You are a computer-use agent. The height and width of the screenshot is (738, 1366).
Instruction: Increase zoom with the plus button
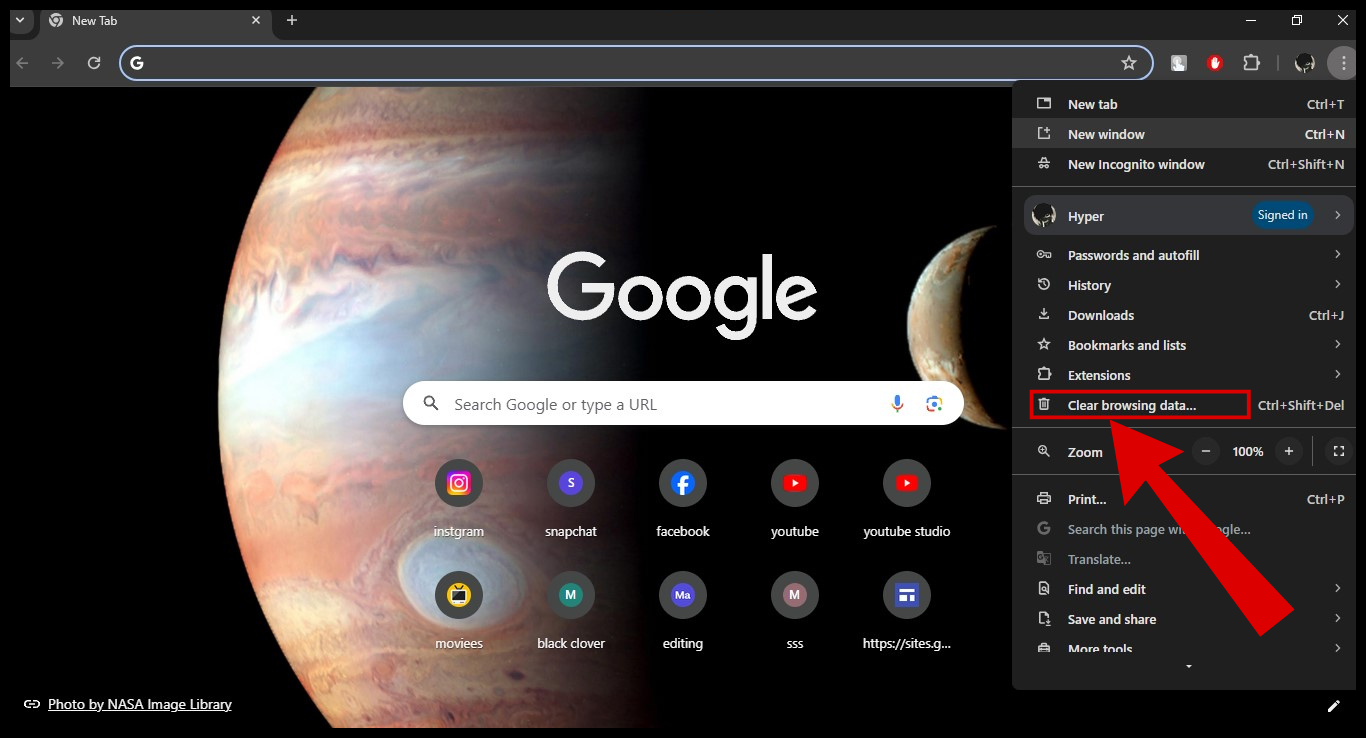1289,451
